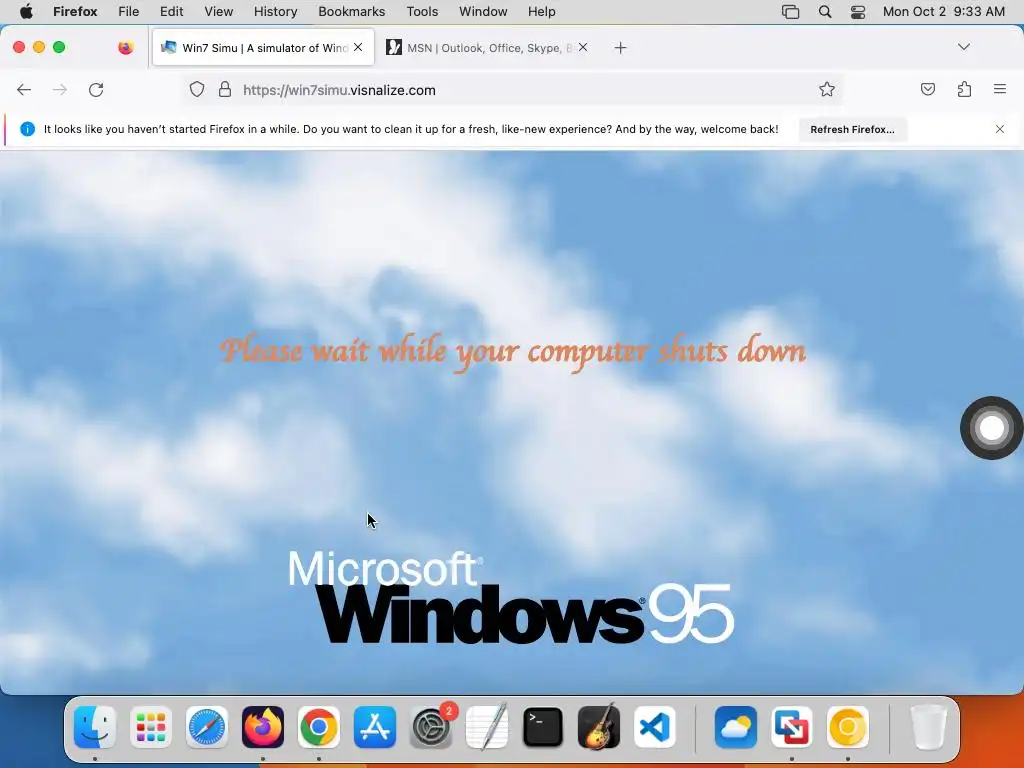Bookmark this page with the star
1024x768 pixels.
click(x=827, y=89)
